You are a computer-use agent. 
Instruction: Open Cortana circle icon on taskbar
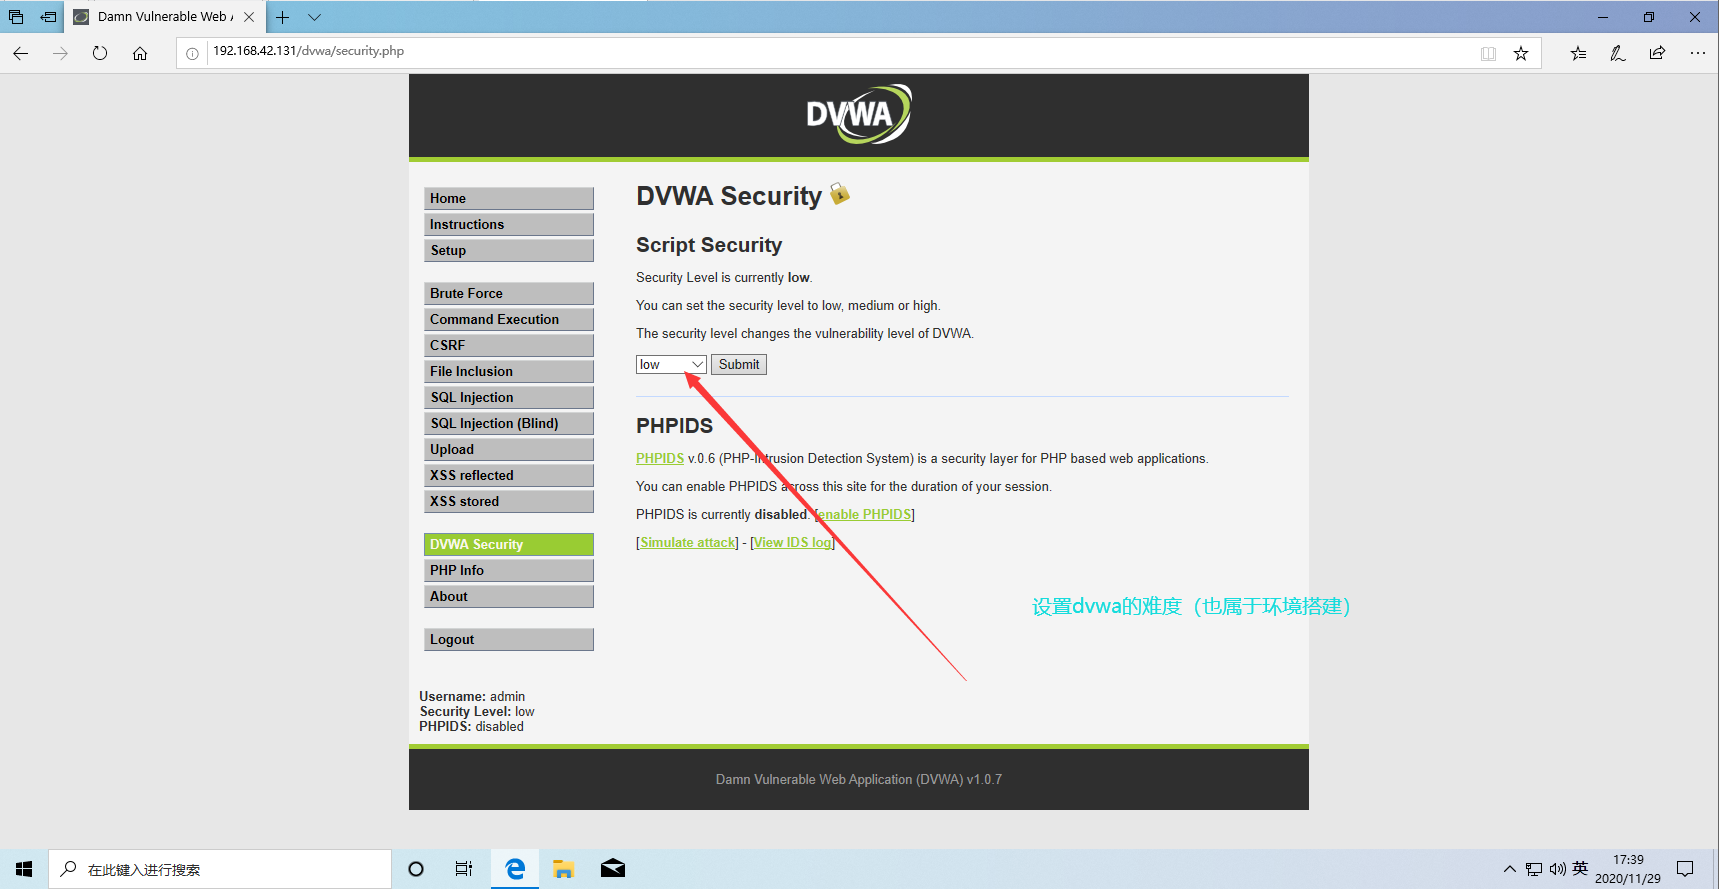[416, 869]
